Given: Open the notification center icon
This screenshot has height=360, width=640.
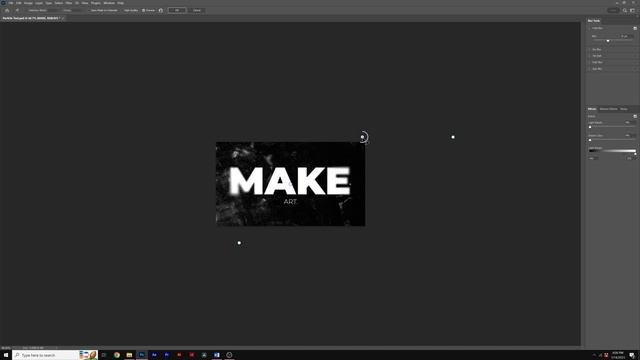Looking at the screenshot, I should [632, 355].
